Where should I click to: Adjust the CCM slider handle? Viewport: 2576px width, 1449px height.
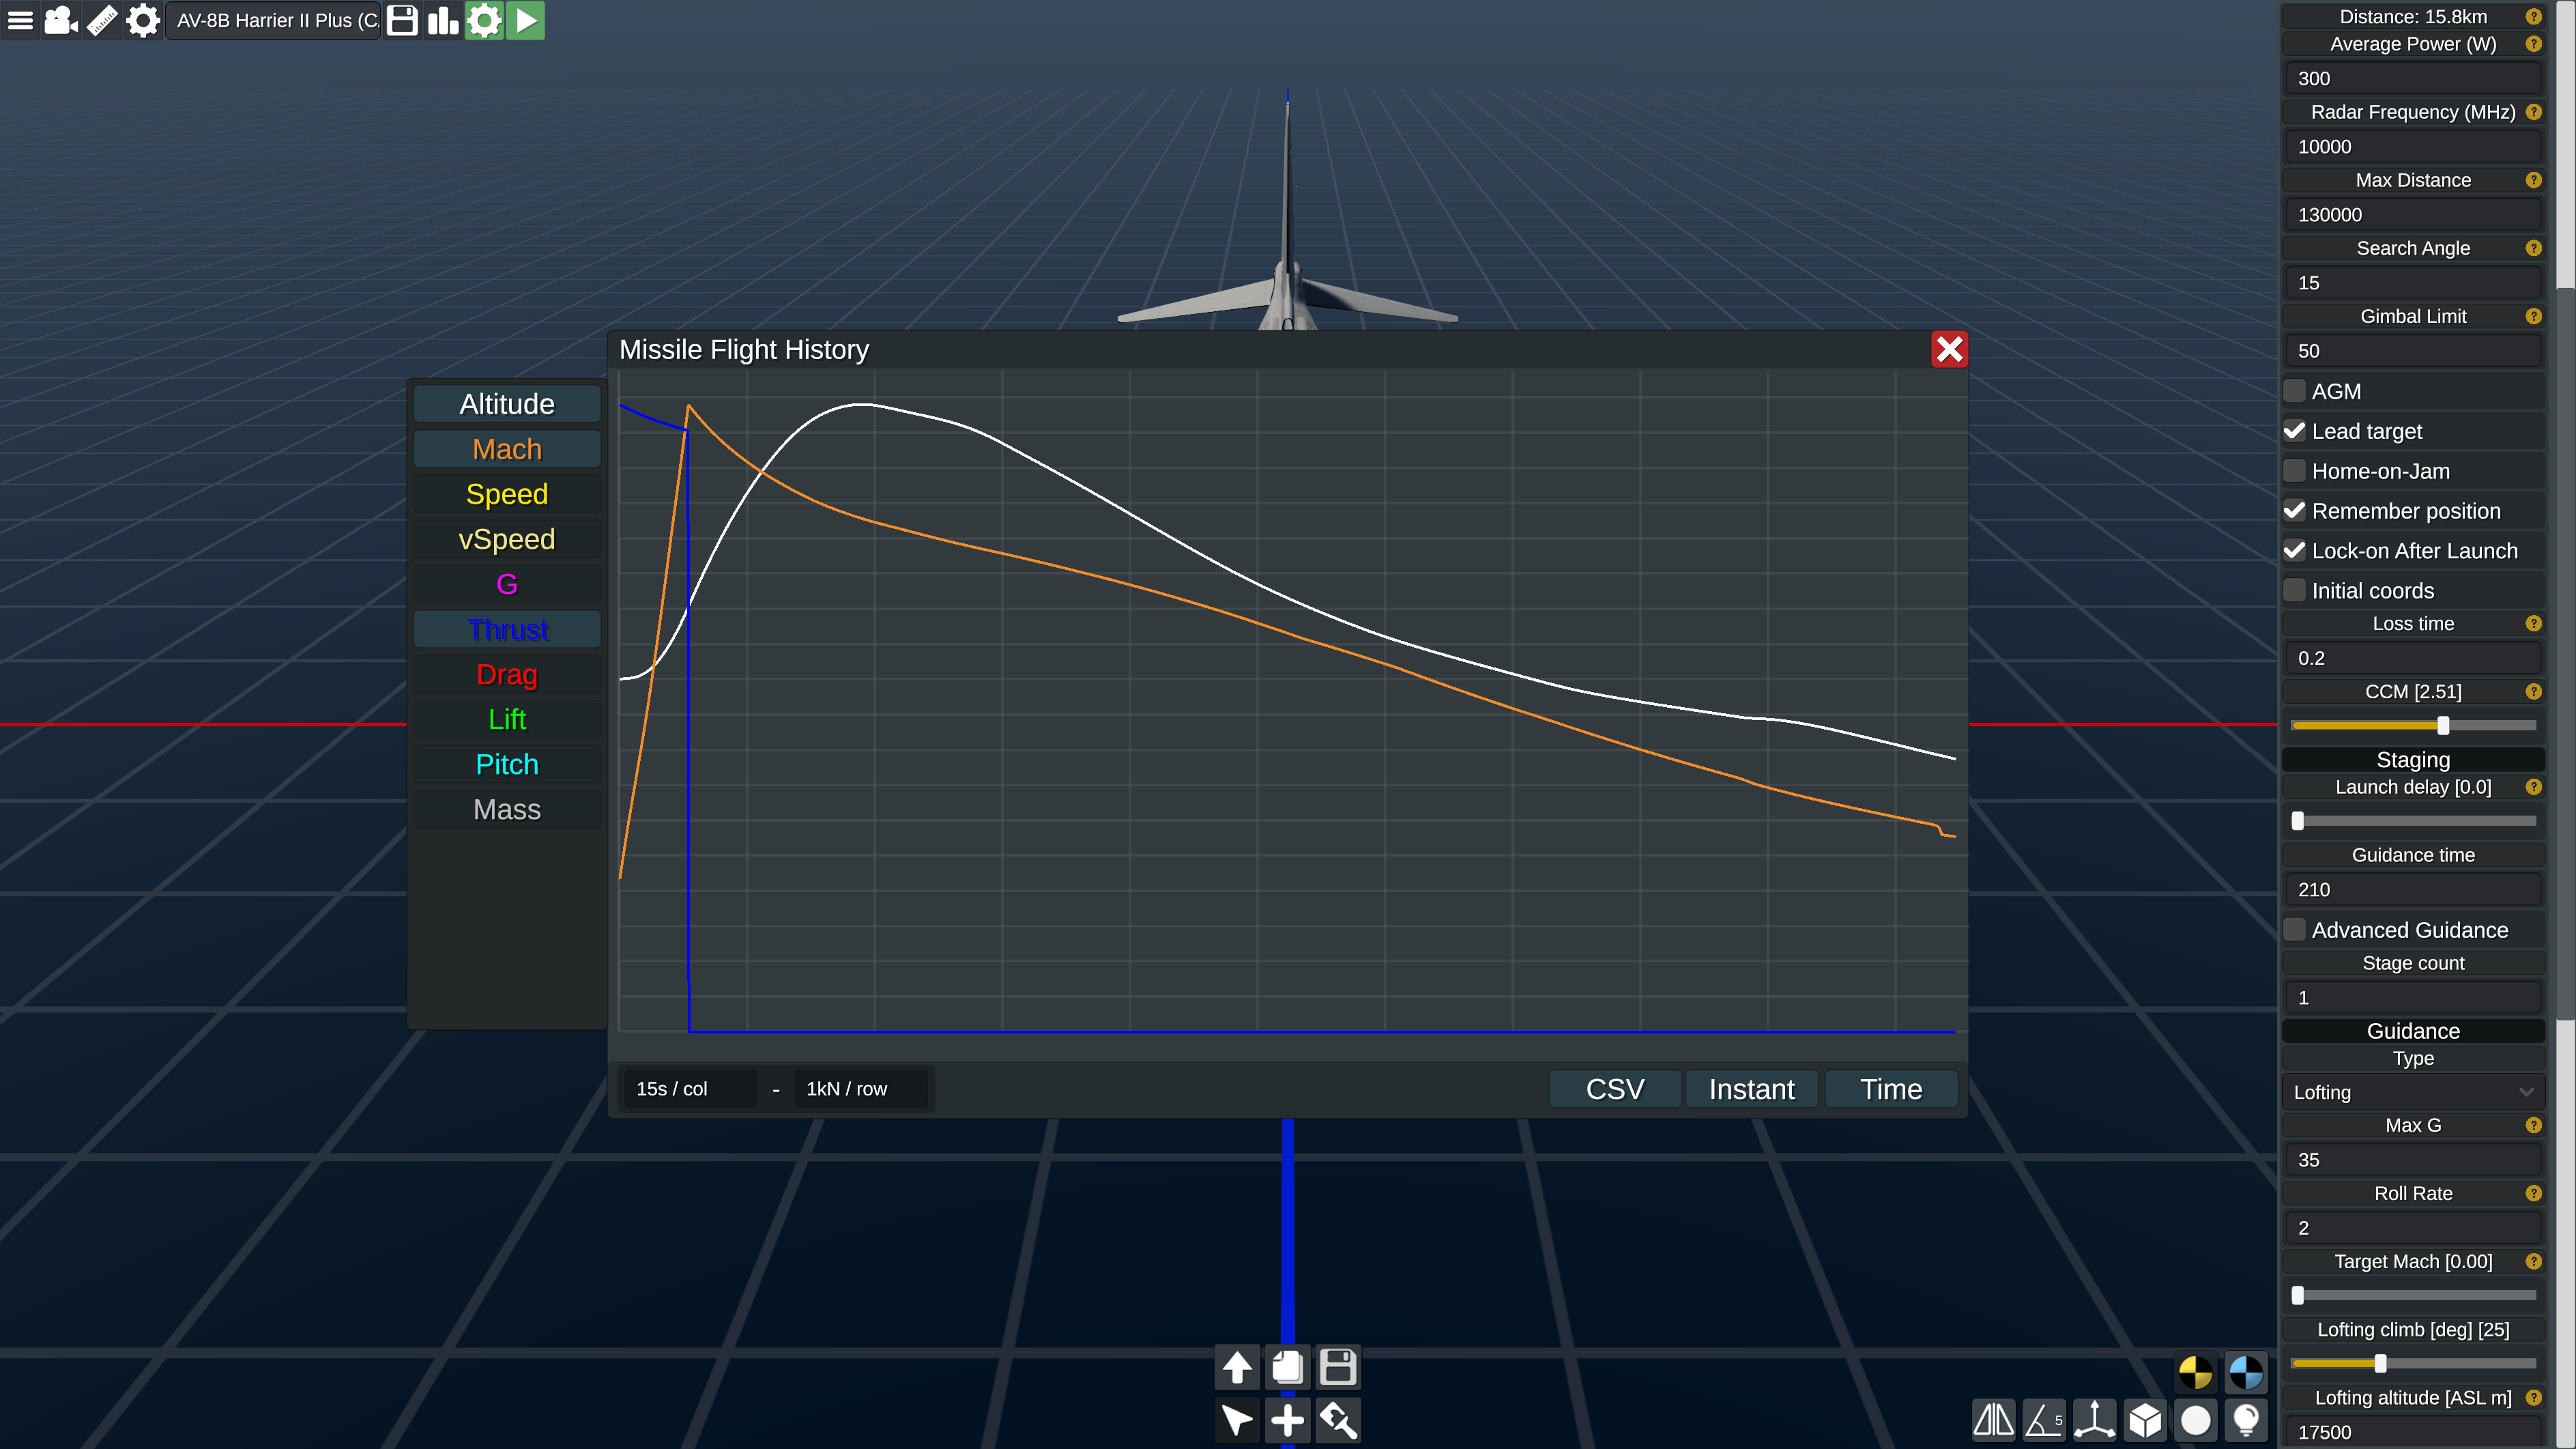click(2443, 725)
